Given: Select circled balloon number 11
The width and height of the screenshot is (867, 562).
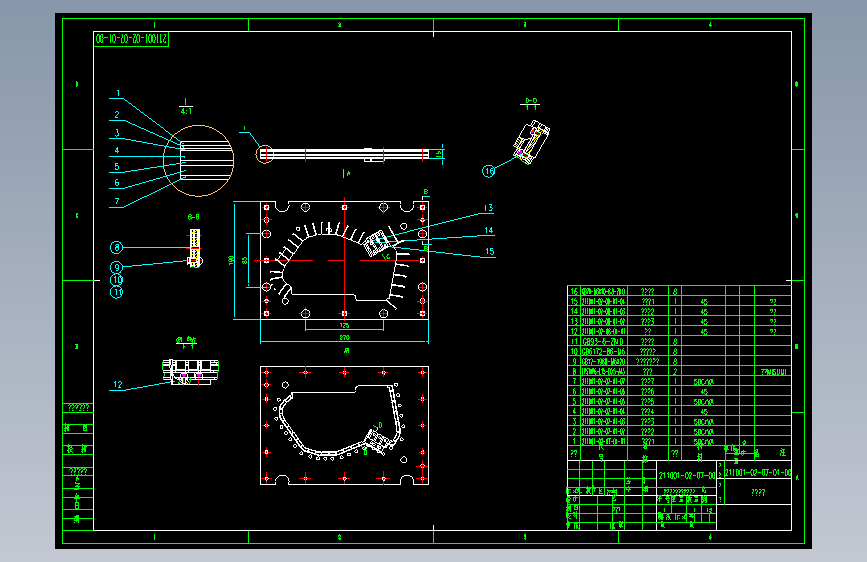Looking at the screenshot, I should point(116,292).
